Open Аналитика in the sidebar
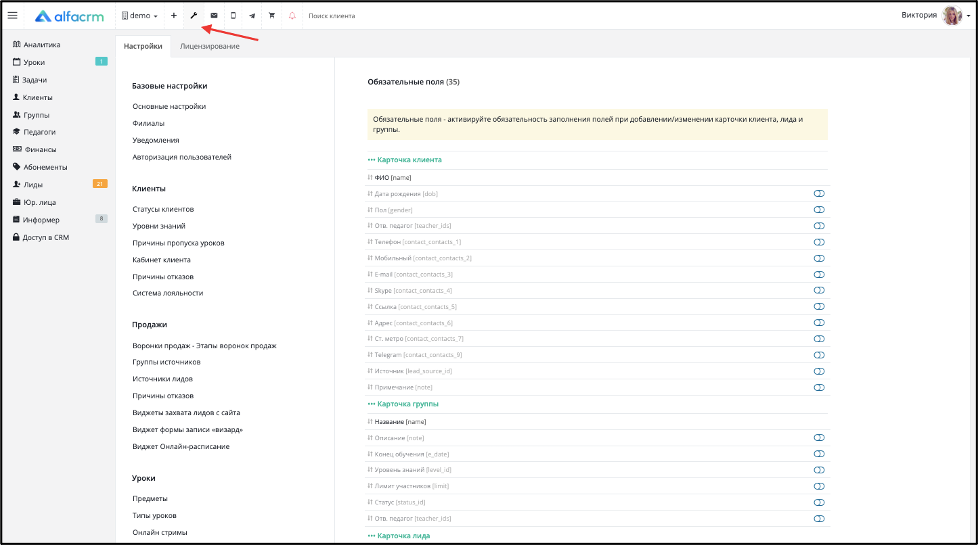 [x=37, y=44]
